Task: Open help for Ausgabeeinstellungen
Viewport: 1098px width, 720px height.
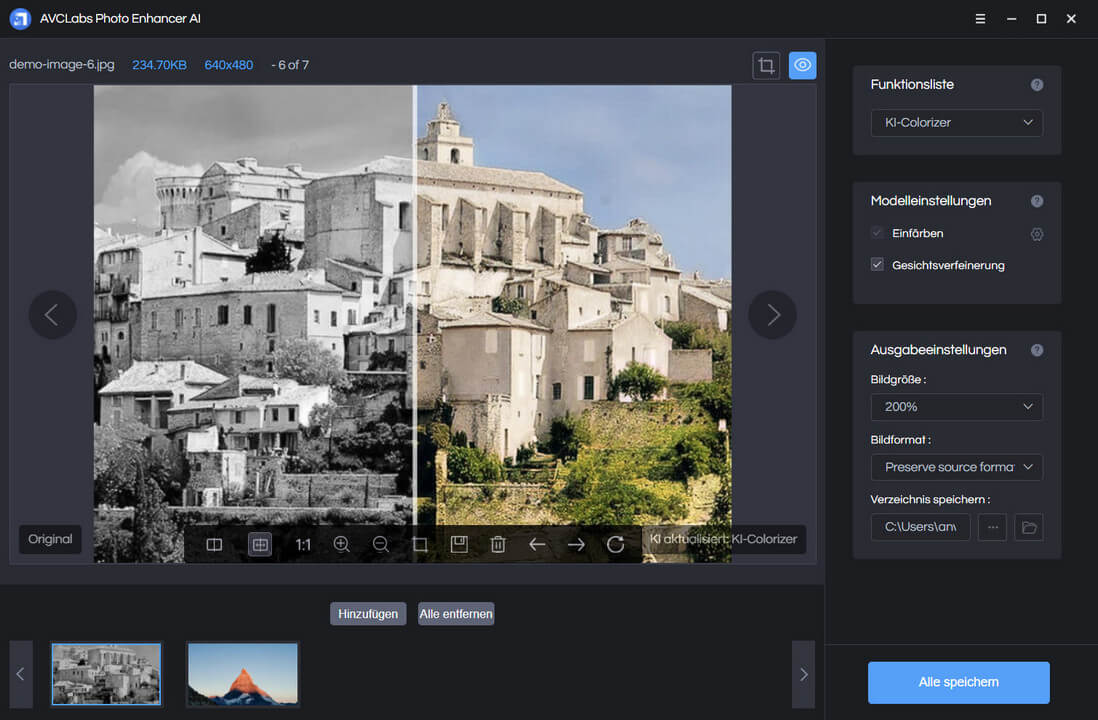Action: (1037, 350)
